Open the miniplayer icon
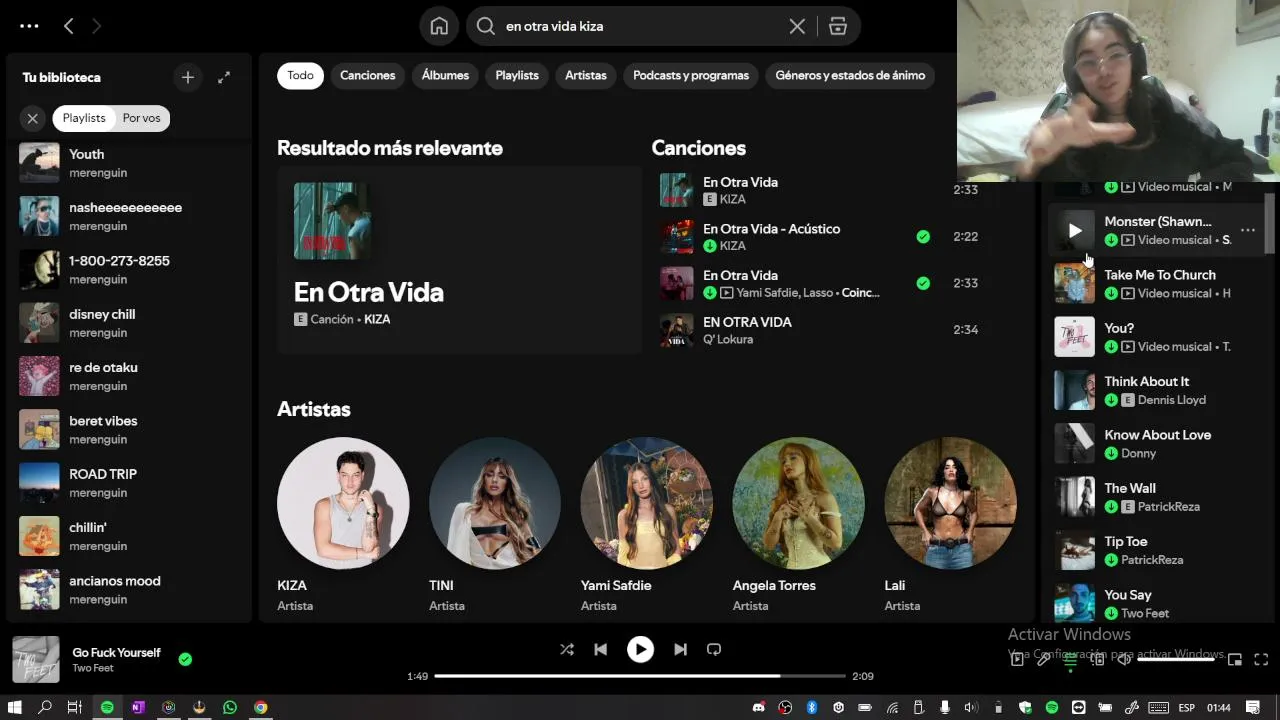 (x=1235, y=659)
